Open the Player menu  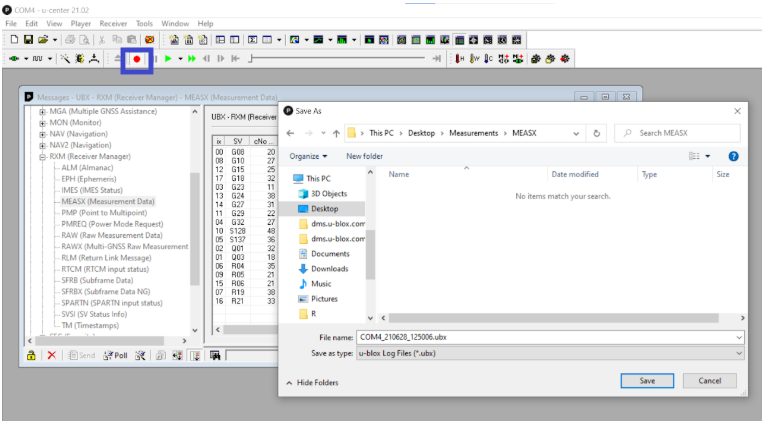point(81,23)
